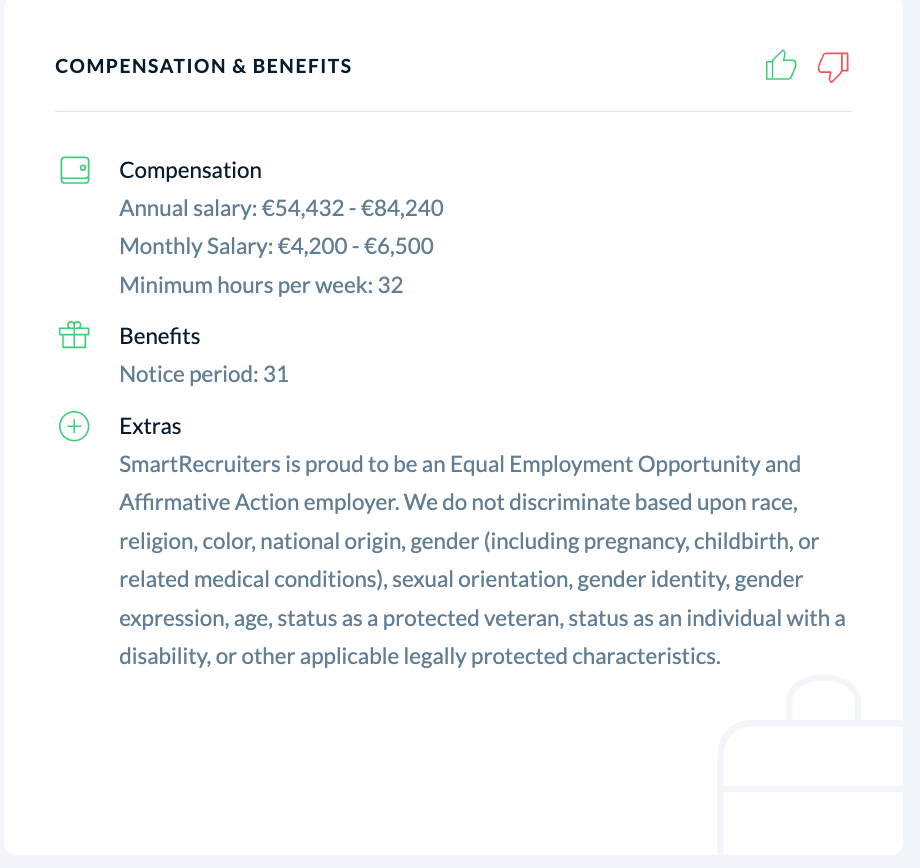920x868 pixels.
Task: Click the line mentioning sexual orientation
Action: pos(461,580)
